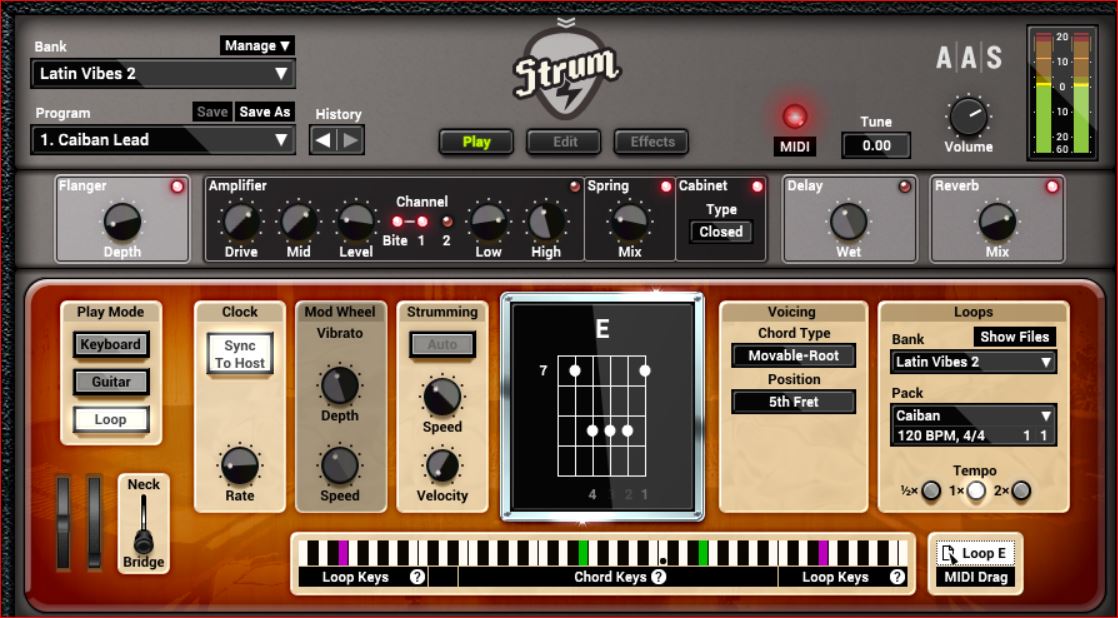Click the Amplifier Mid knob
The height and width of the screenshot is (618, 1118).
(299, 221)
